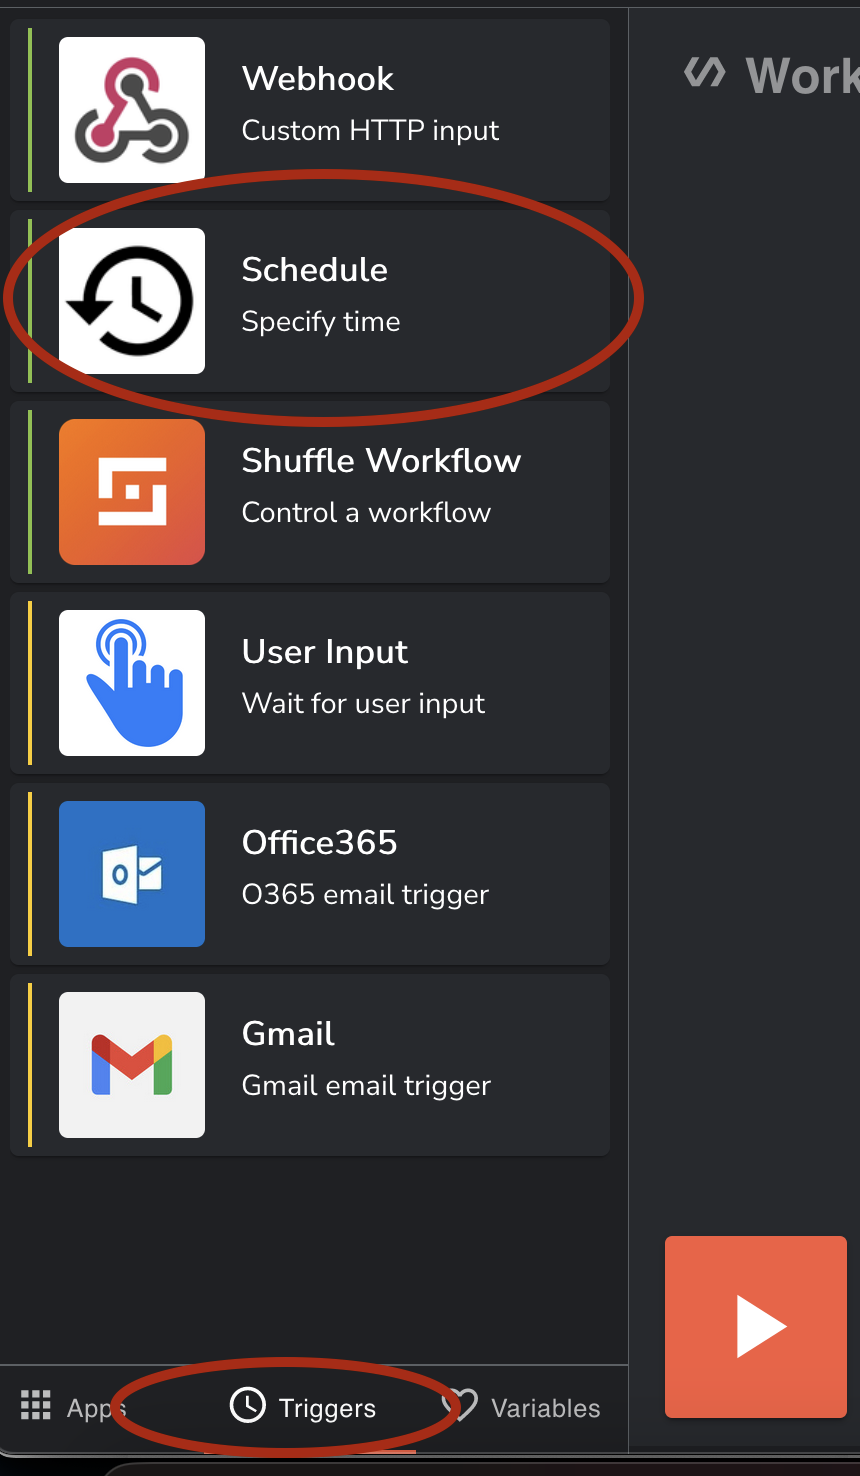Click the clock icon beside Triggers
The image size is (860, 1476).
pyautogui.click(x=247, y=1405)
